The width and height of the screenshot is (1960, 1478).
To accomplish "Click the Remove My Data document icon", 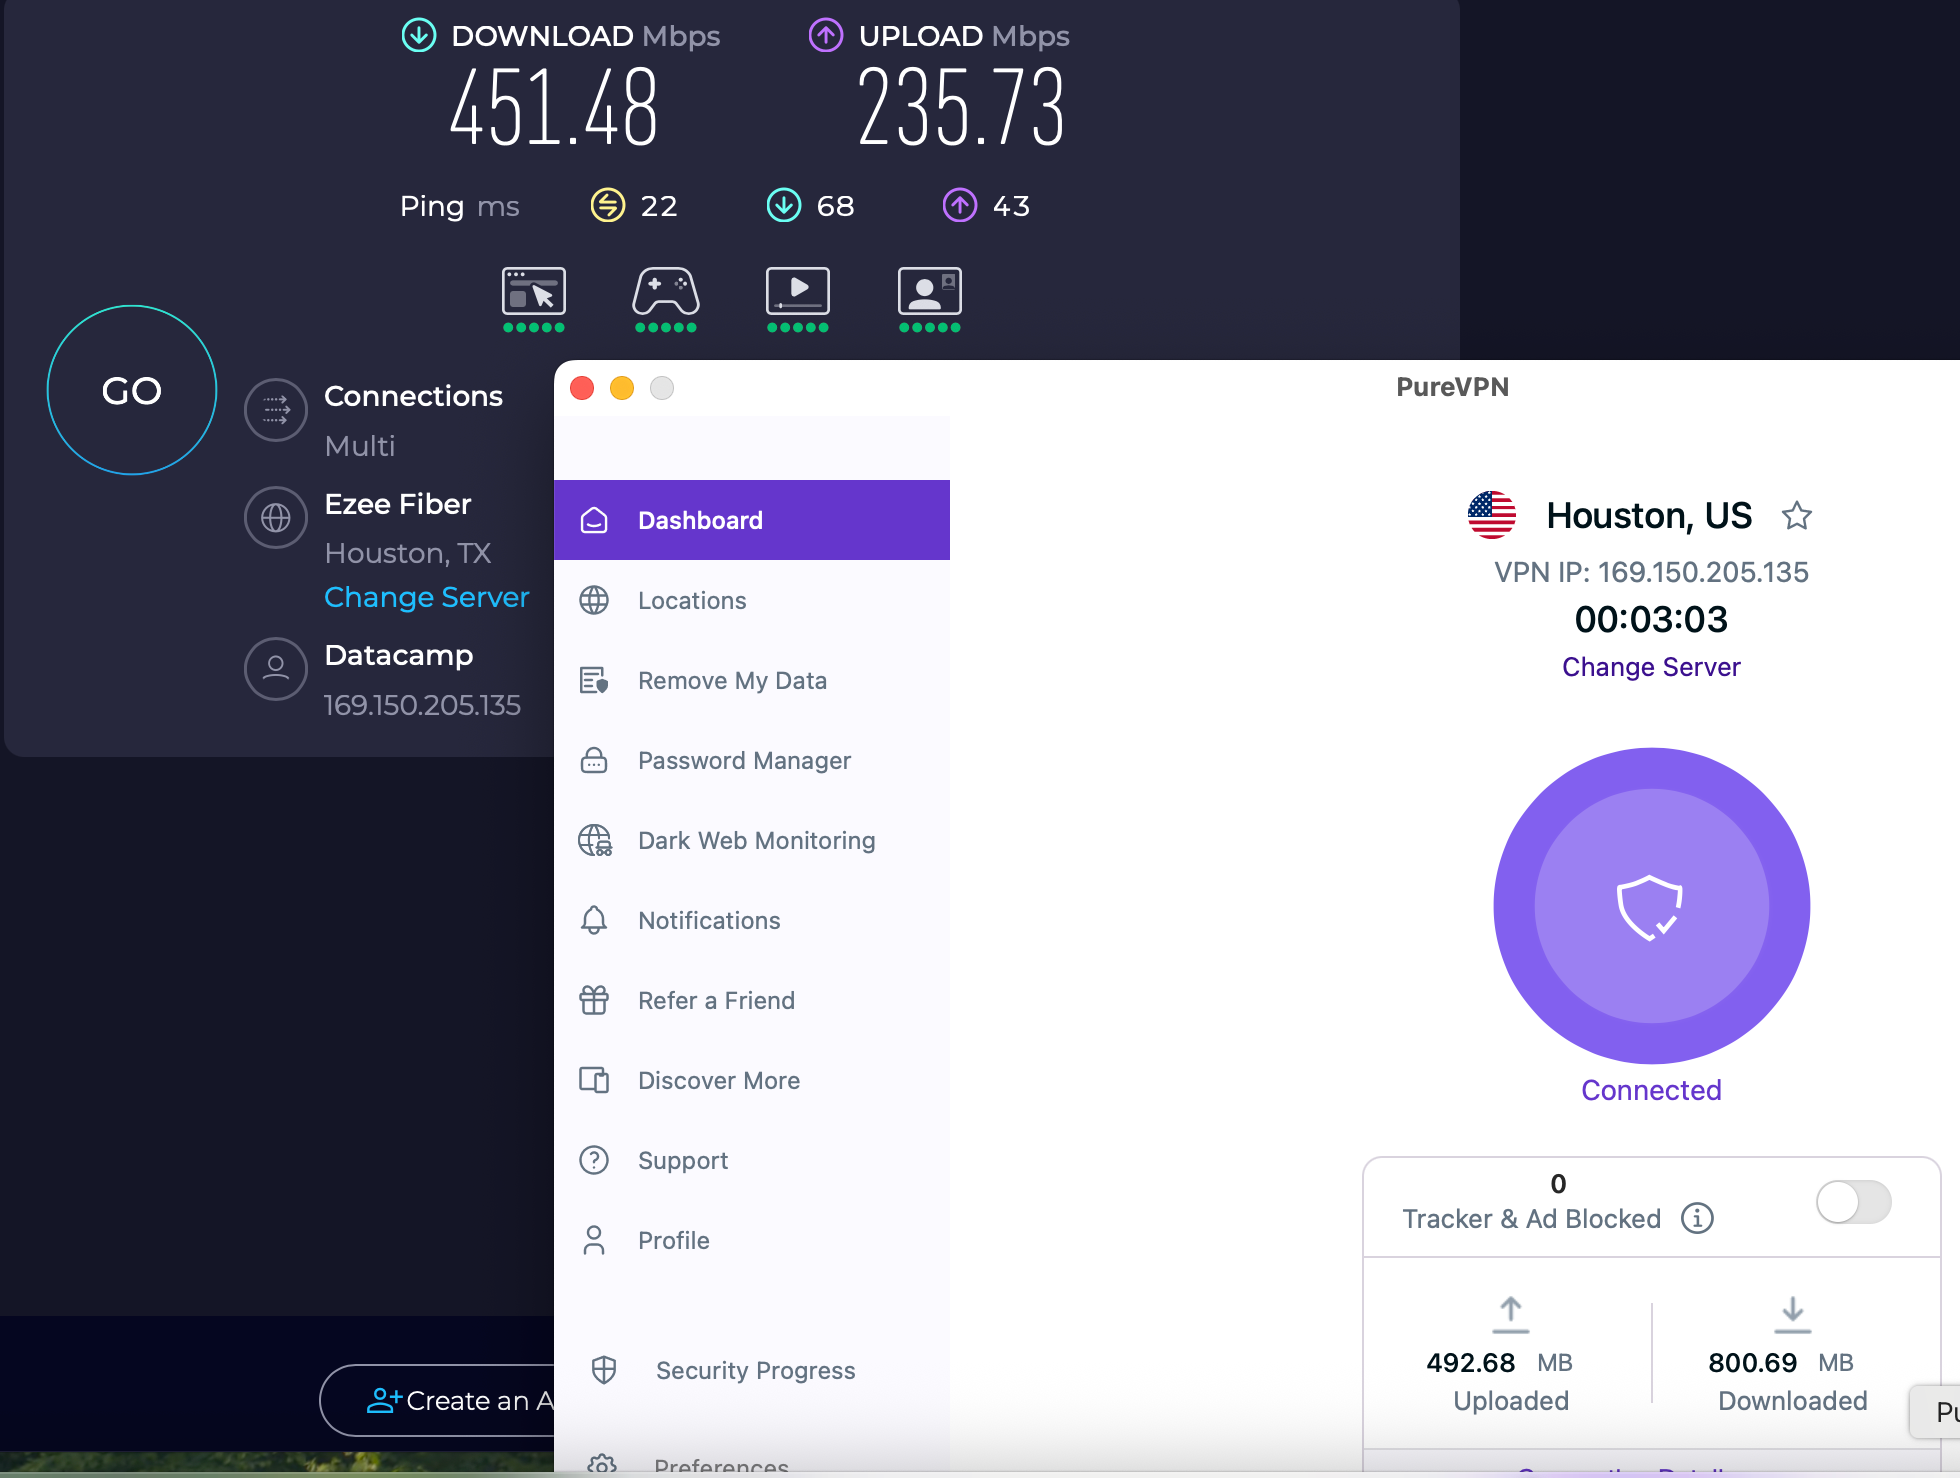I will point(594,680).
